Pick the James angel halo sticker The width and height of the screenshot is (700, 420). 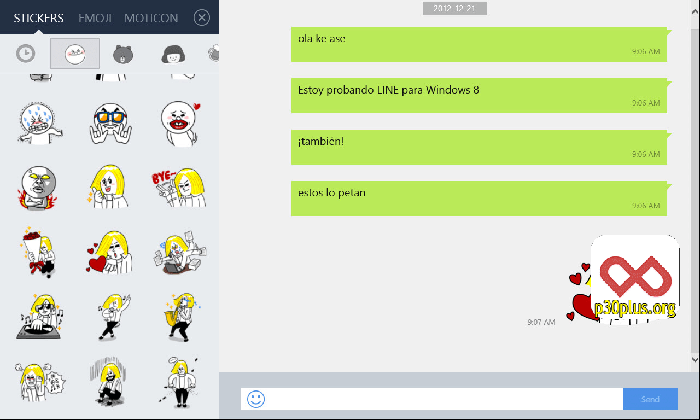(x=179, y=382)
